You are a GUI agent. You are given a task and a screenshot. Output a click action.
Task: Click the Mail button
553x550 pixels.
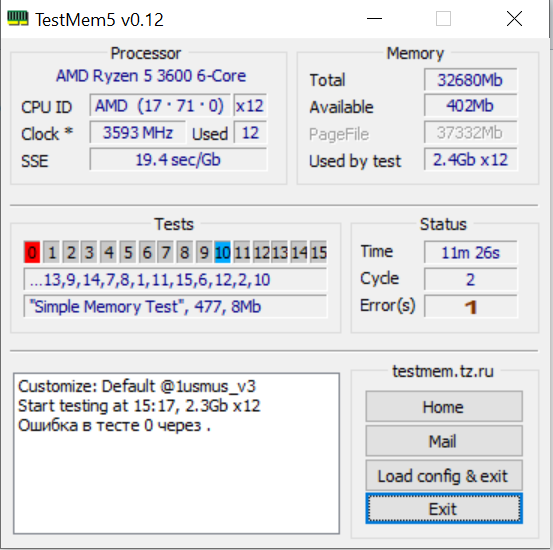tap(444, 441)
